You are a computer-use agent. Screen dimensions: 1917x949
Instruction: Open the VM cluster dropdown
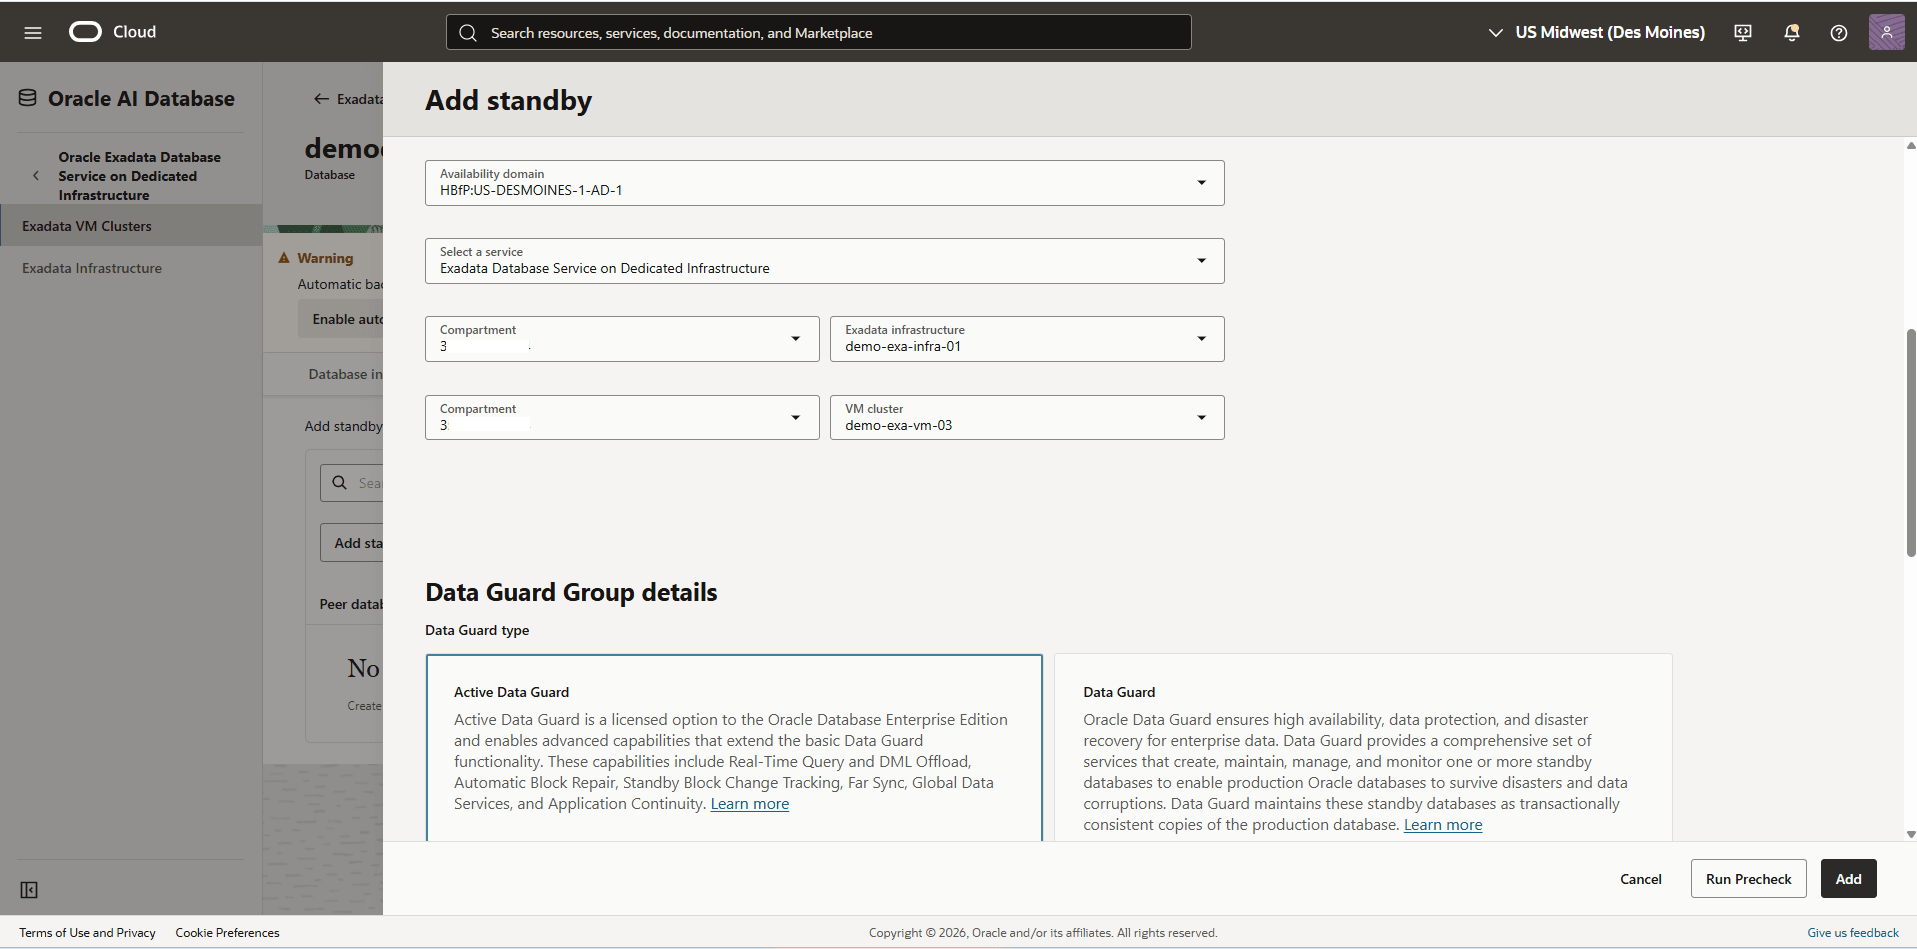[1201, 417]
